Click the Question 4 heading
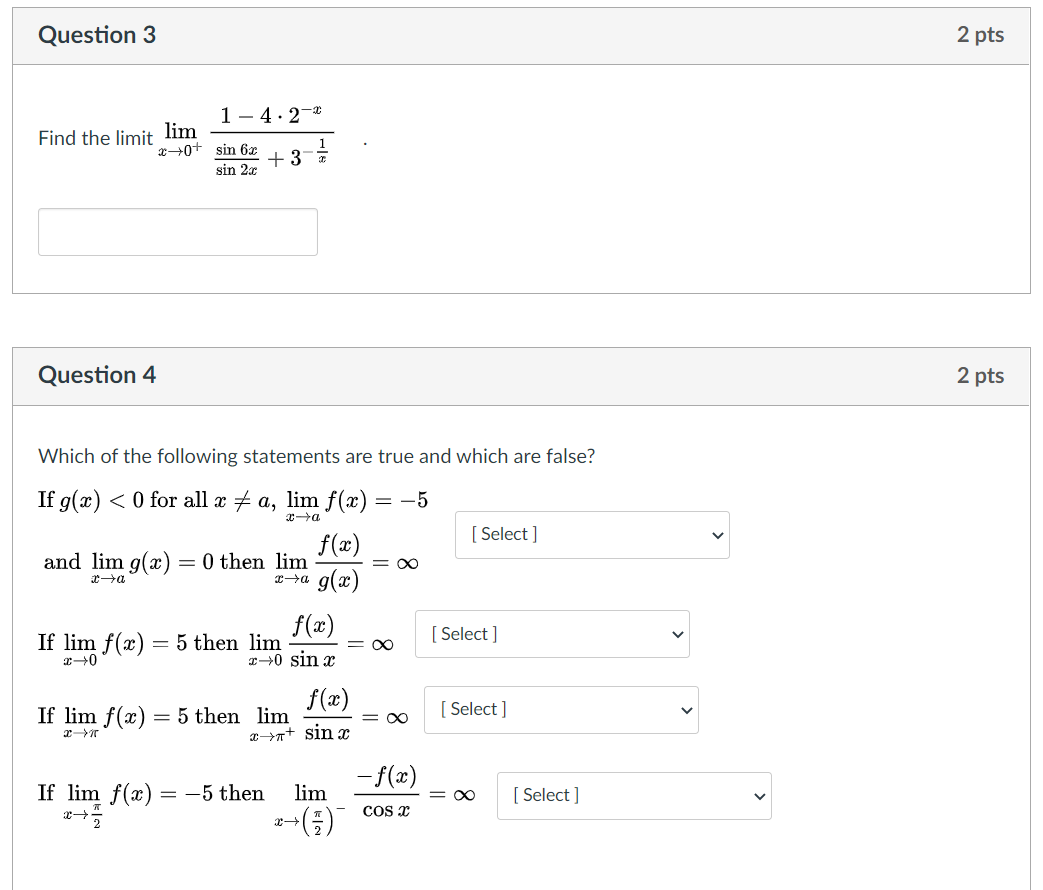The height and width of the screenshot is (890, 1043). [x=97, y=374]
